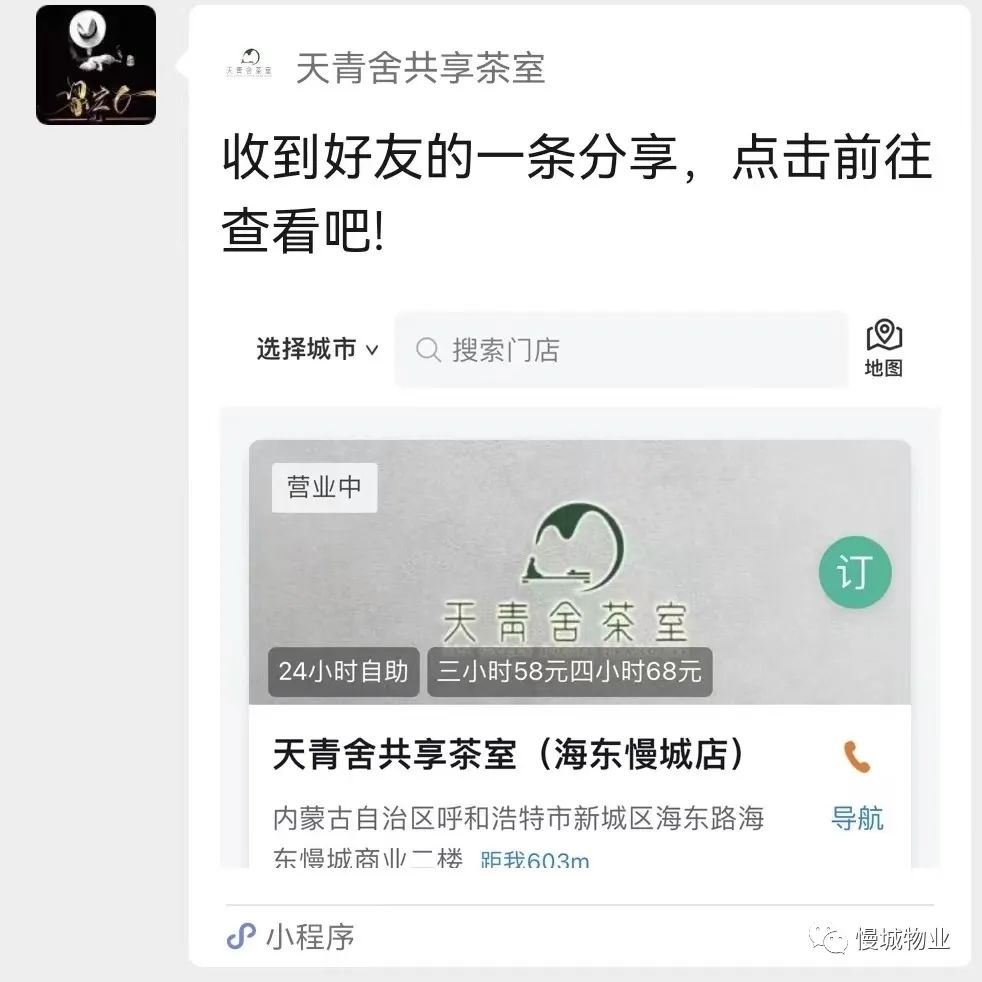Tap the 慢城物业 WeChat watermark icon

coord(829,939)
